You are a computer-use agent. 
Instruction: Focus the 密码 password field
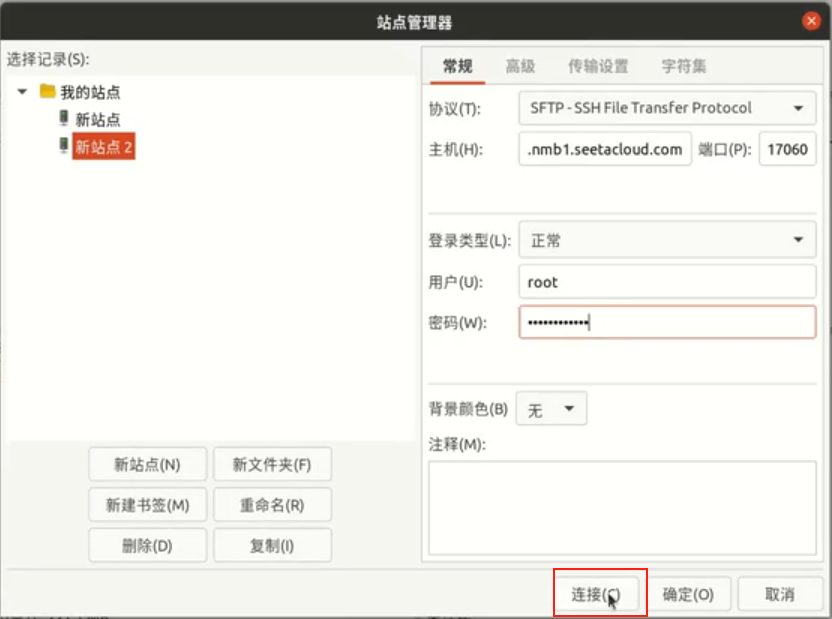pos(667,322)
